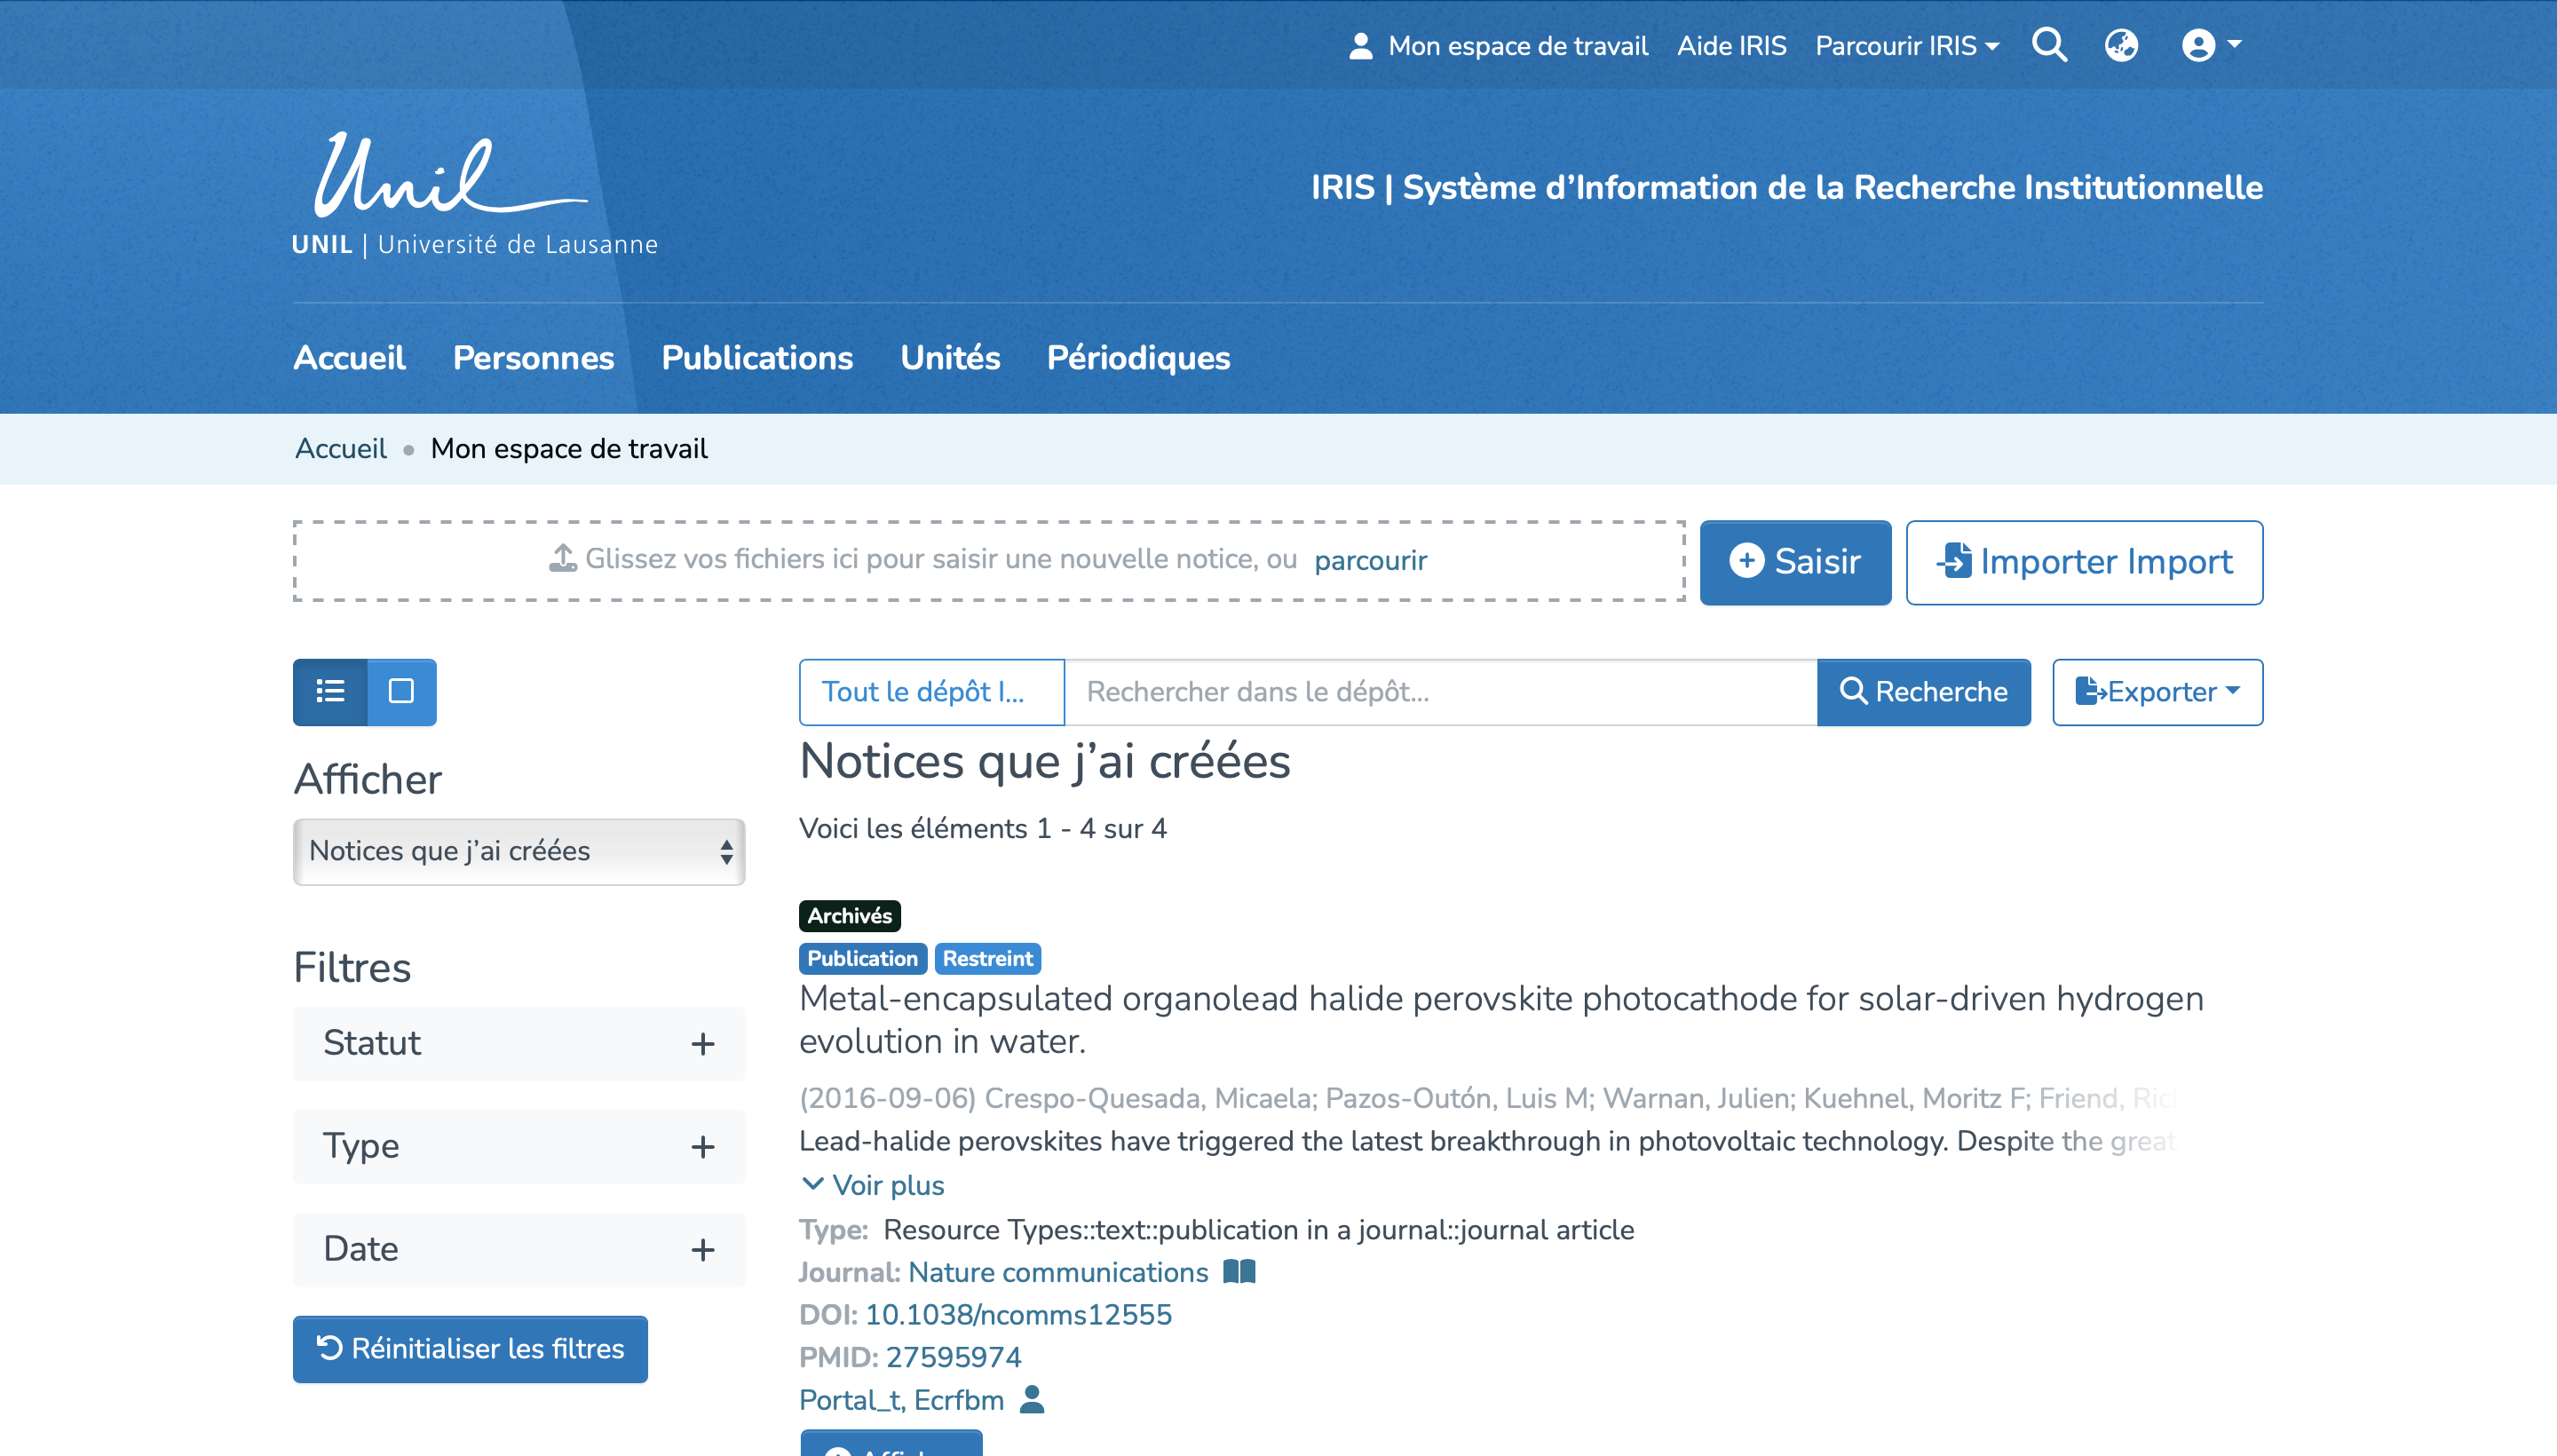Expand the Date filter section
This screenshot has width=2557, height=1456.
coord(518,1249)
